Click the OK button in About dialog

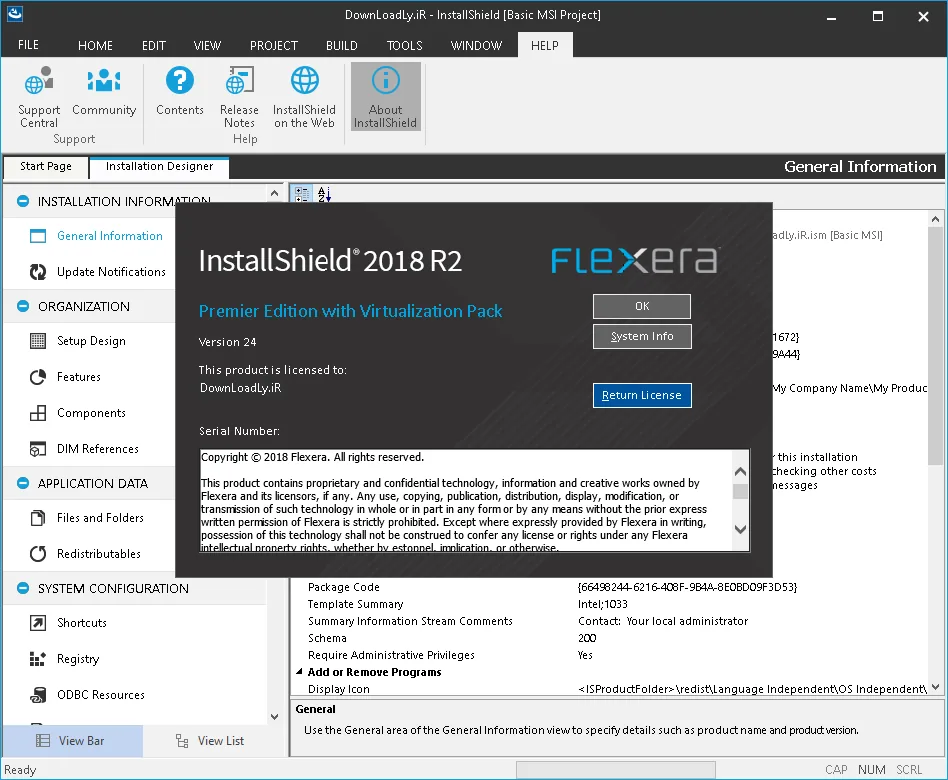(642, 307)
